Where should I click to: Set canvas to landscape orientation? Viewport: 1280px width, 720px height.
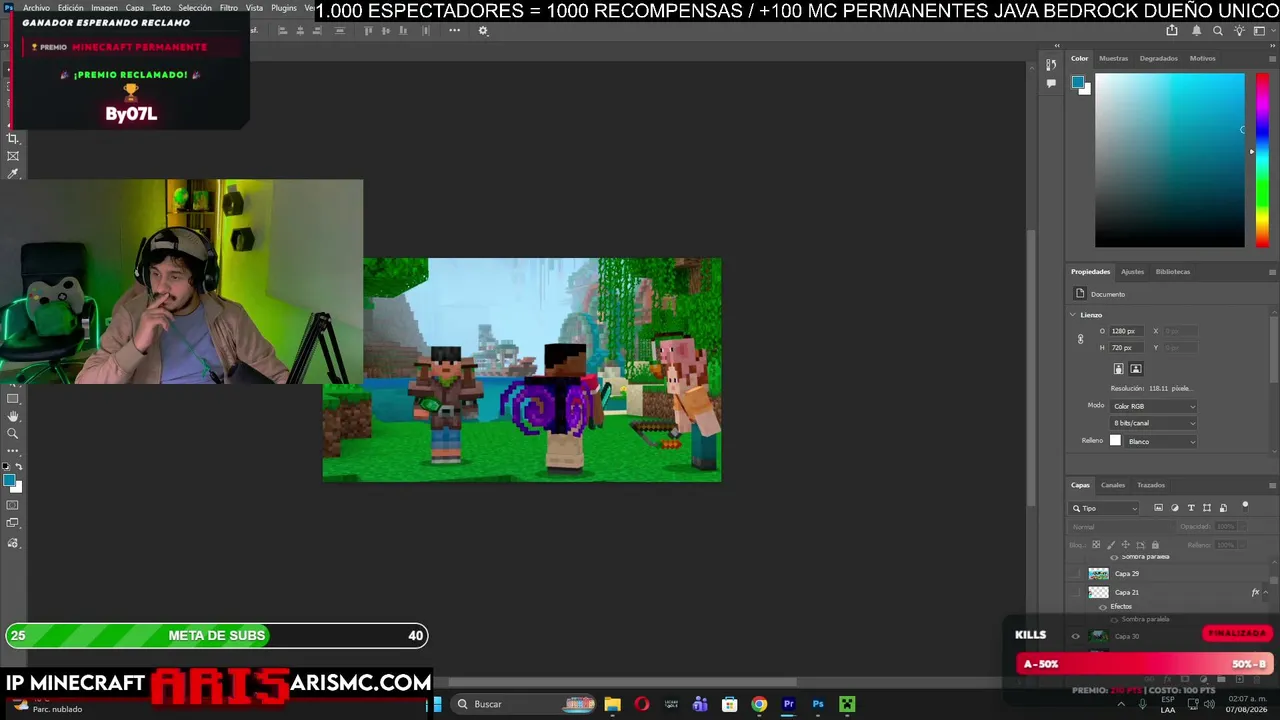(x=1136, y=369)
